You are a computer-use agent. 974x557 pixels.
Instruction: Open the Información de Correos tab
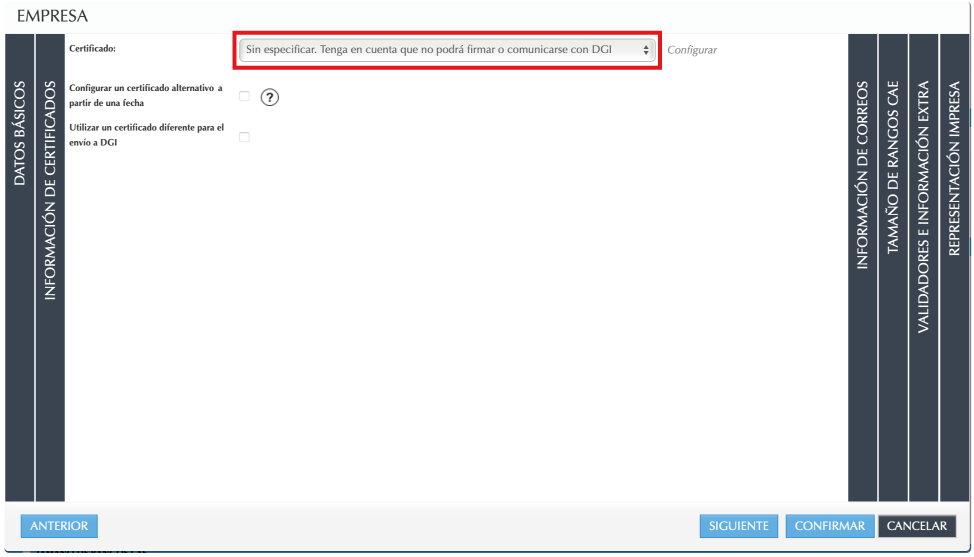pyautogui.click(x=862, y=175)
